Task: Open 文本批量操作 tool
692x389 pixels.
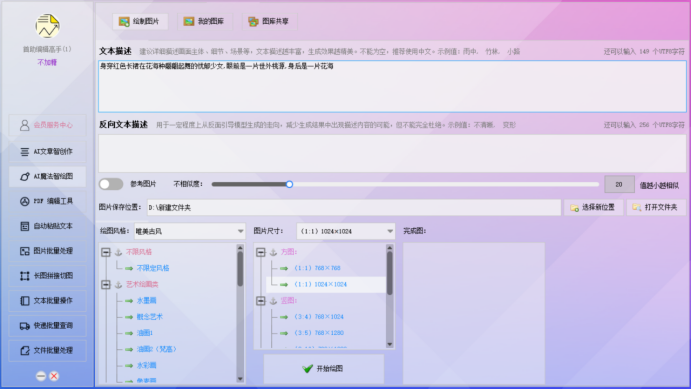Action: click(47, 301)
